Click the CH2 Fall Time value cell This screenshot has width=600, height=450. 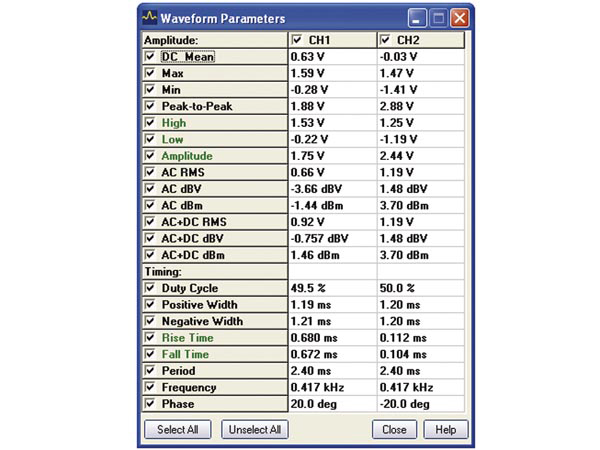click(x=420, y=354)
